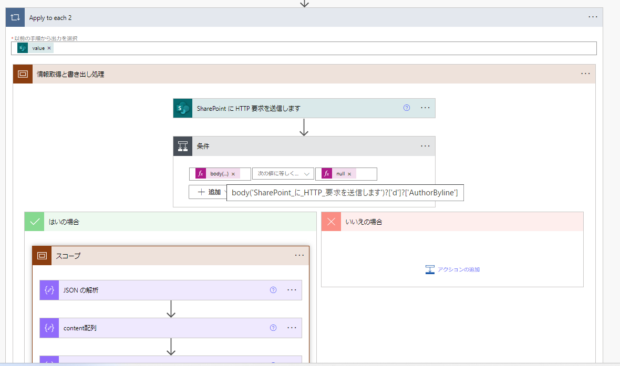Select the はいの場合 branch header

click(x=170, y=222)
